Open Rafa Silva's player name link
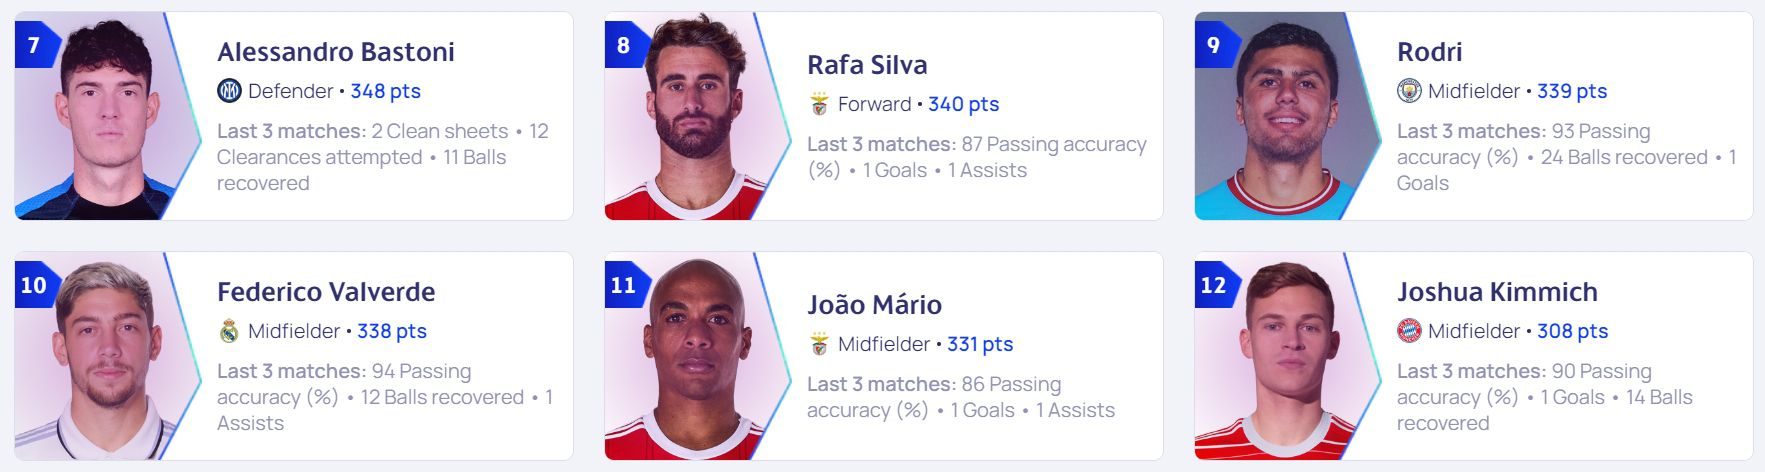Viewport: 1765px width, 472px height. tap(867, 65)
